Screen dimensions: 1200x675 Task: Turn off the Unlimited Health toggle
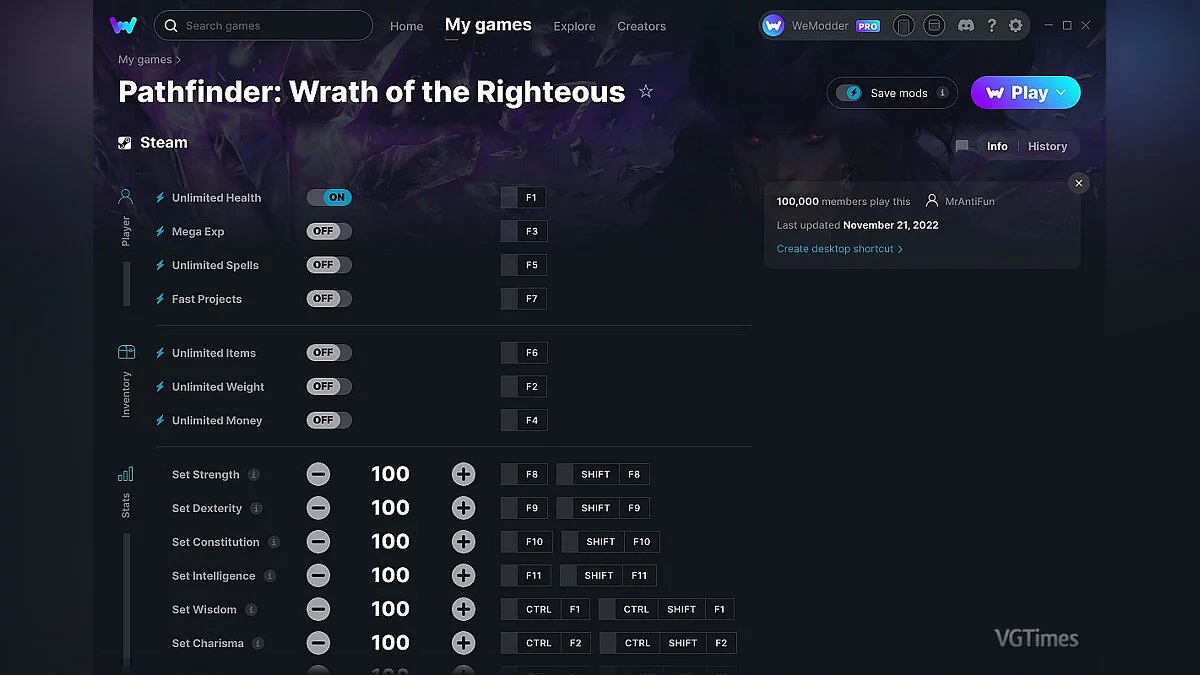(330, 197)
